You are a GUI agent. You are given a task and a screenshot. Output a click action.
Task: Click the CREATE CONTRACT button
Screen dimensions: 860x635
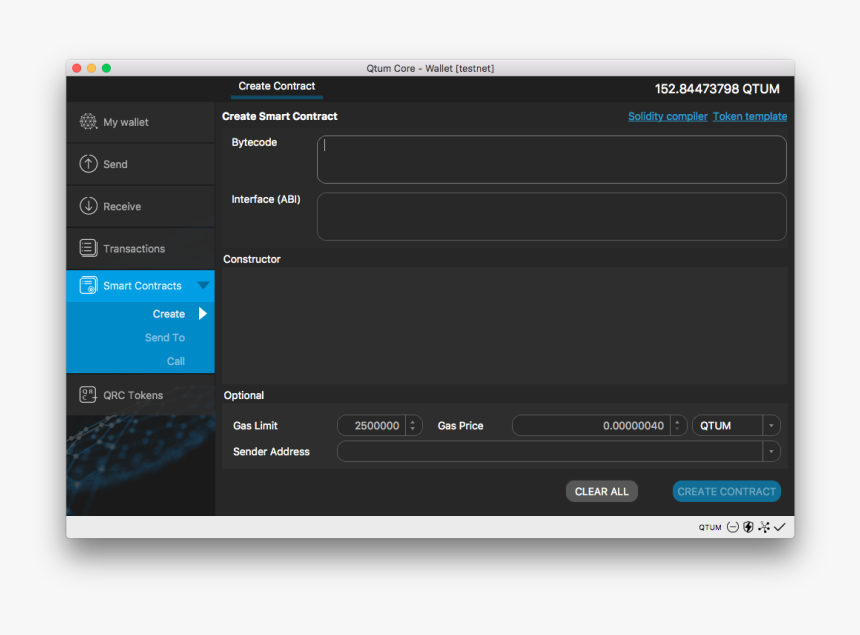coord(726,491)
